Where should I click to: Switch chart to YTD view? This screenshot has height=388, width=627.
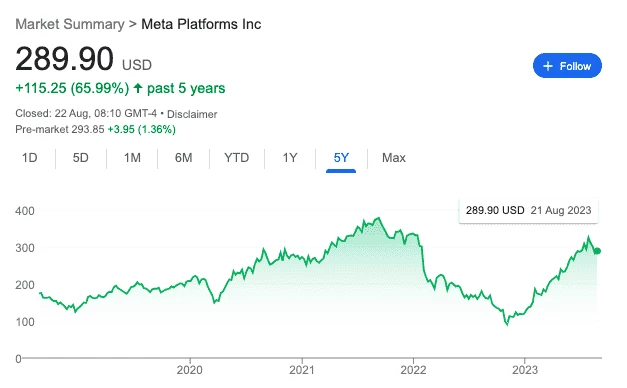(x=237, y=158)
